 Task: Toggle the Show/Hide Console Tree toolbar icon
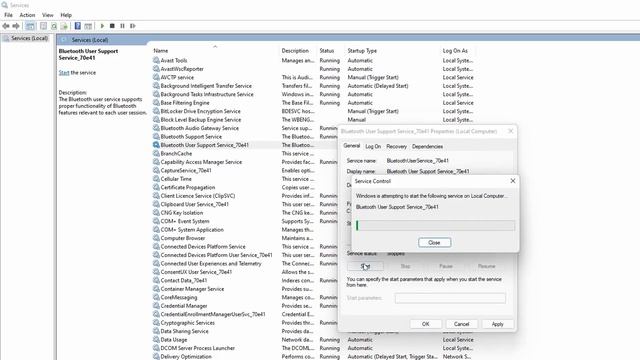click(x=30, y=26)
